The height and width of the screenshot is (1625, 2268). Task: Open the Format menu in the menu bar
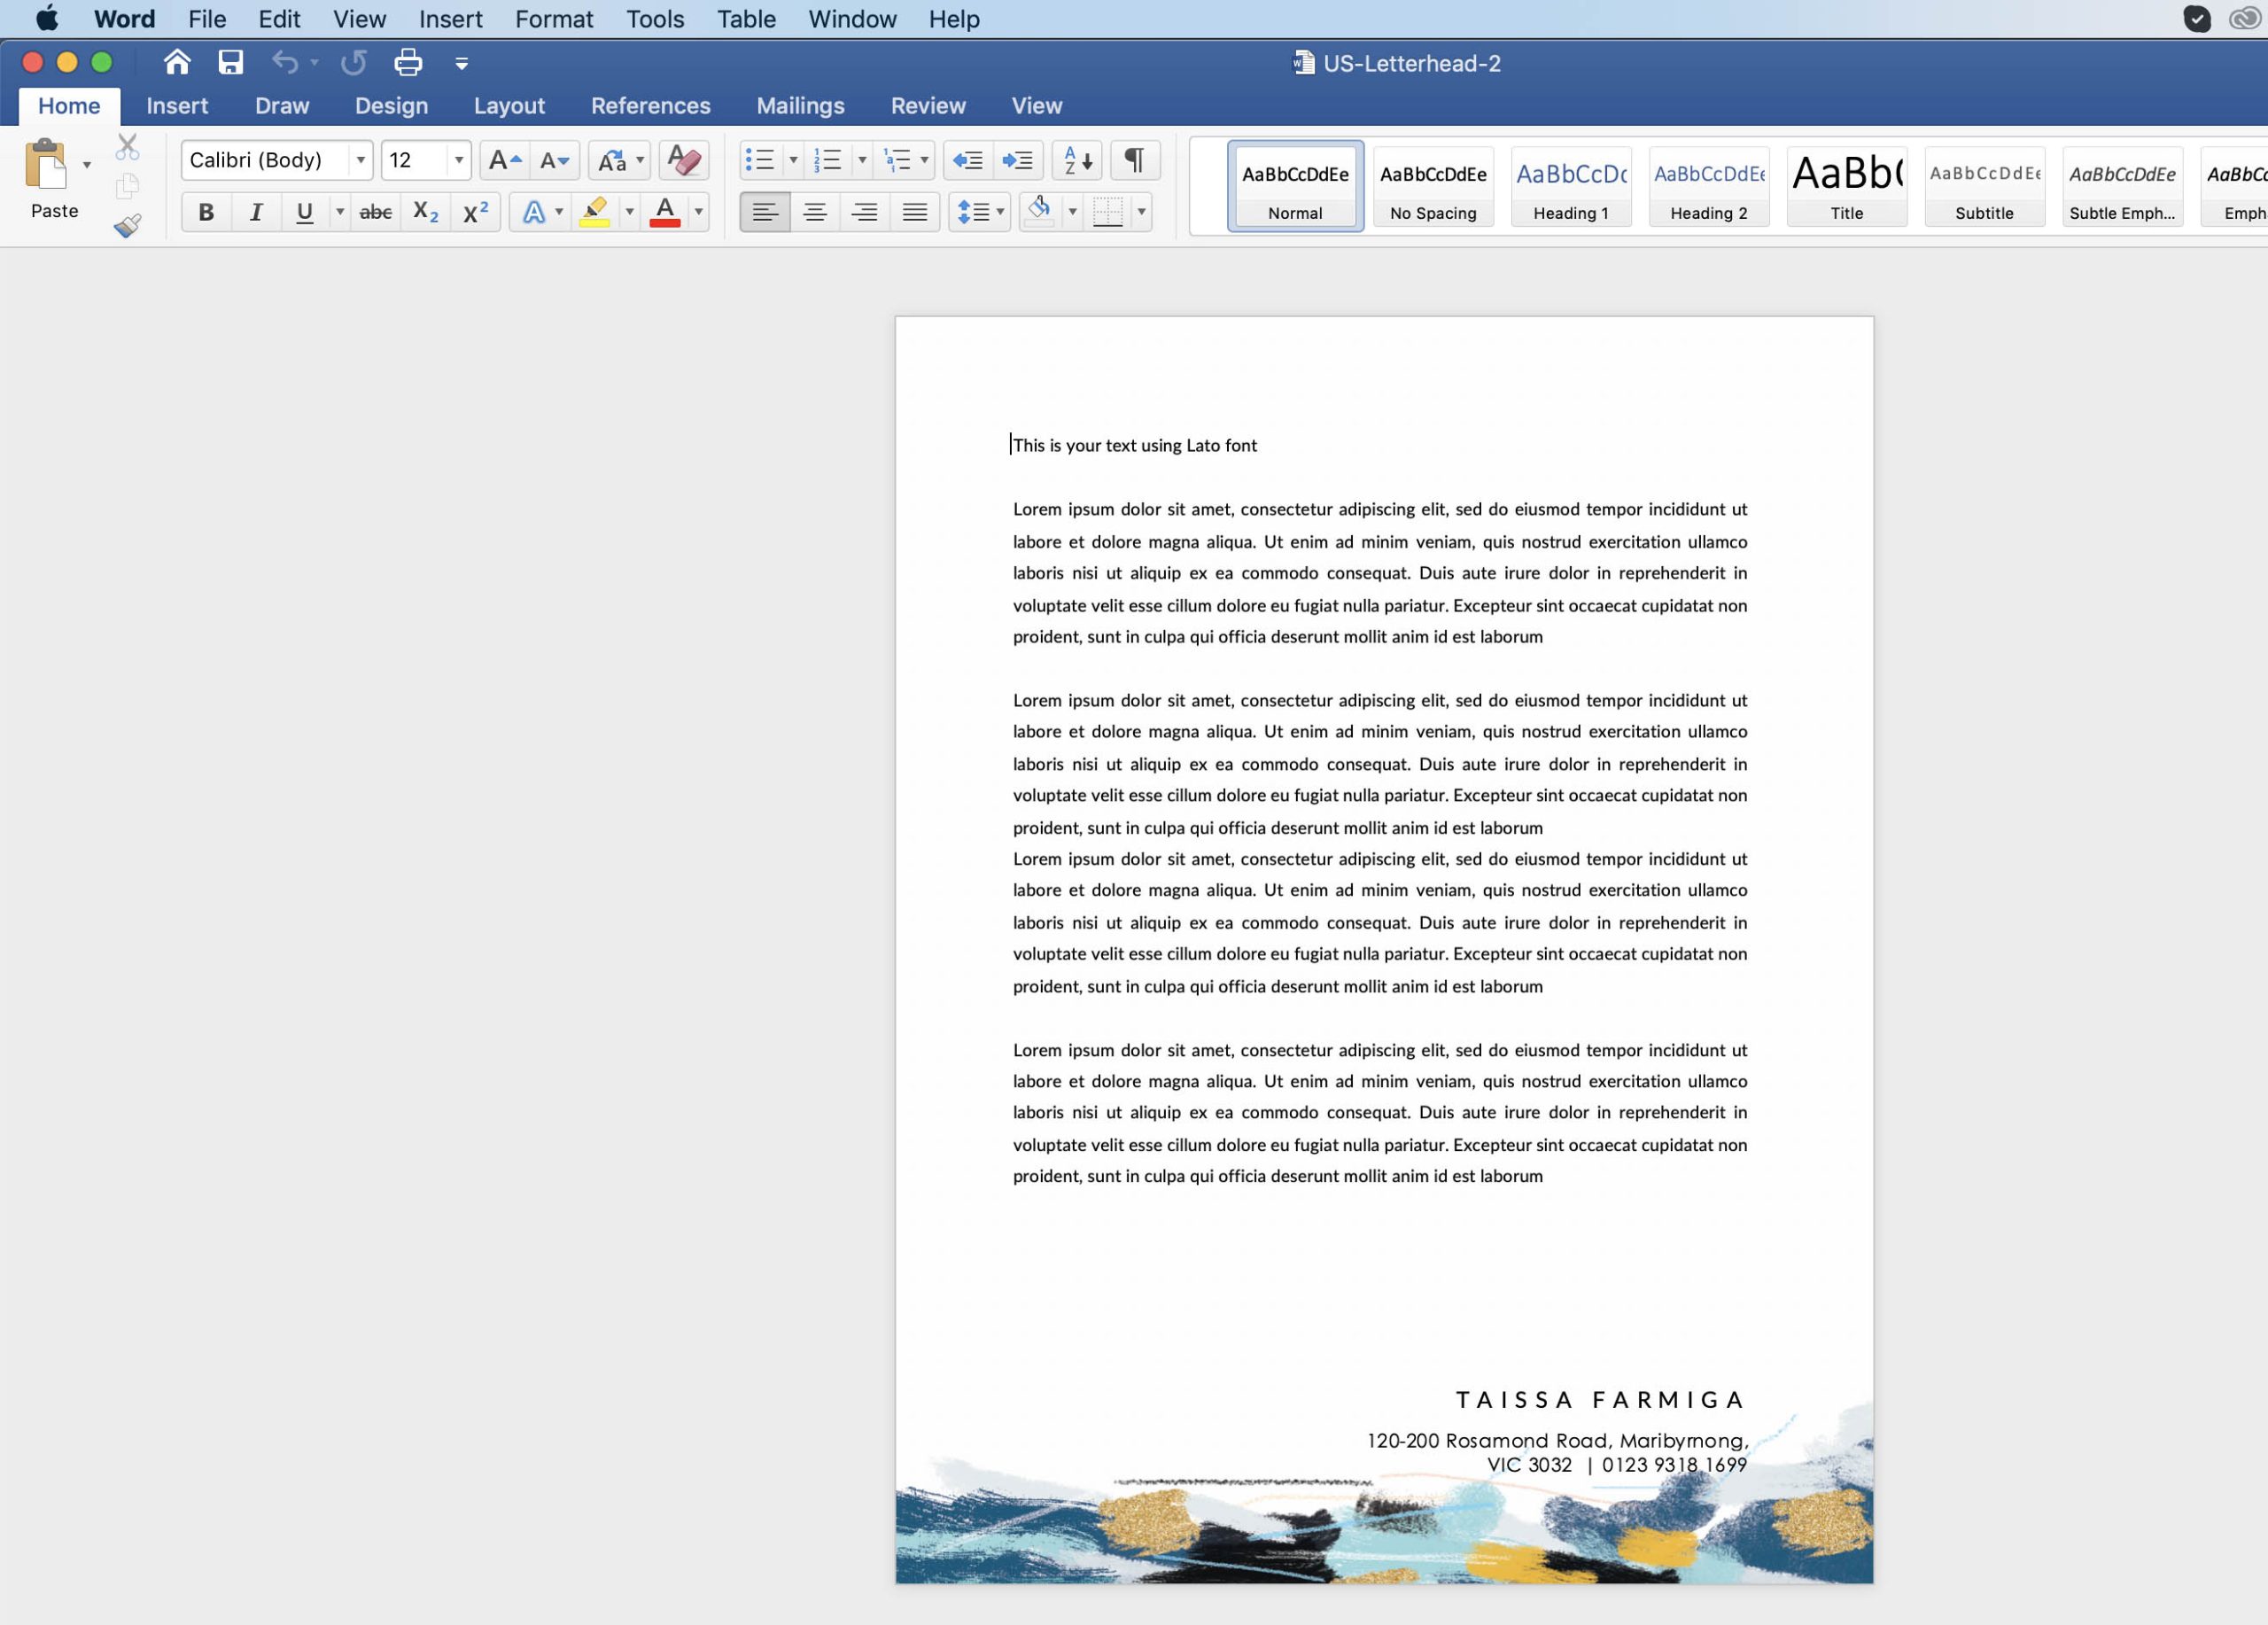[553, 19]
